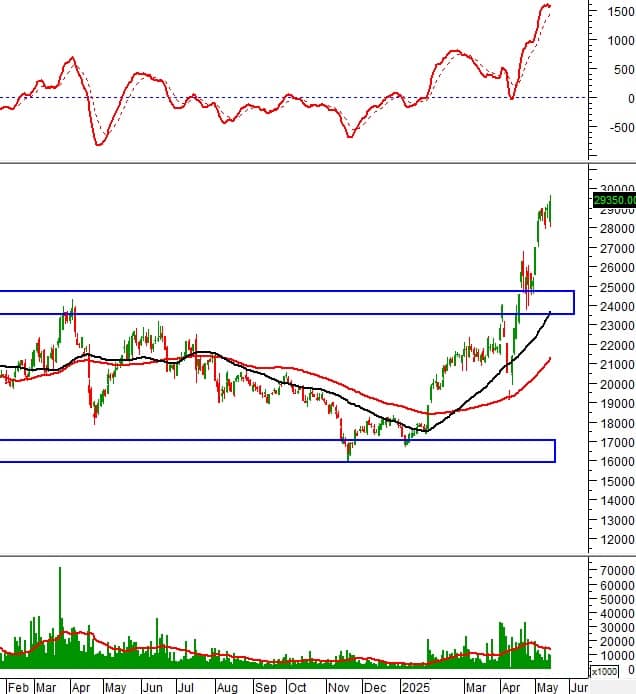Image resolution: width=636 pixels, height=694 pixels.
Task: Select the 1000 oscillator axis label
Action: pyautogui.click(x=621, y=41)
